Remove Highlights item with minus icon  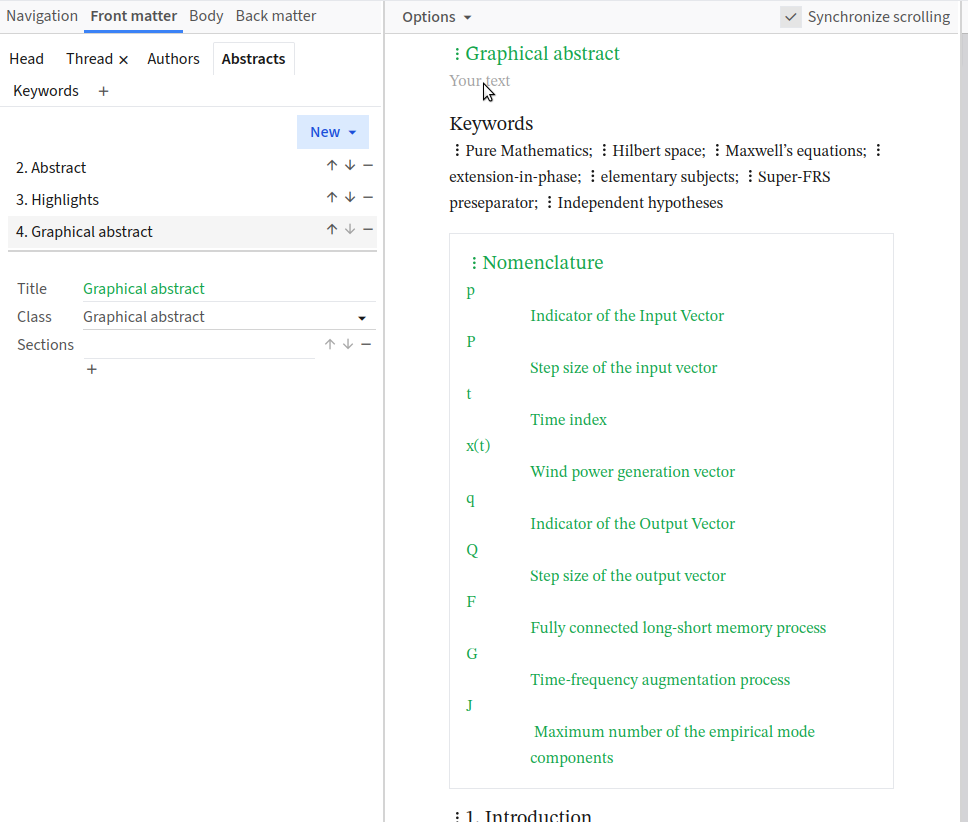point(368,198)
